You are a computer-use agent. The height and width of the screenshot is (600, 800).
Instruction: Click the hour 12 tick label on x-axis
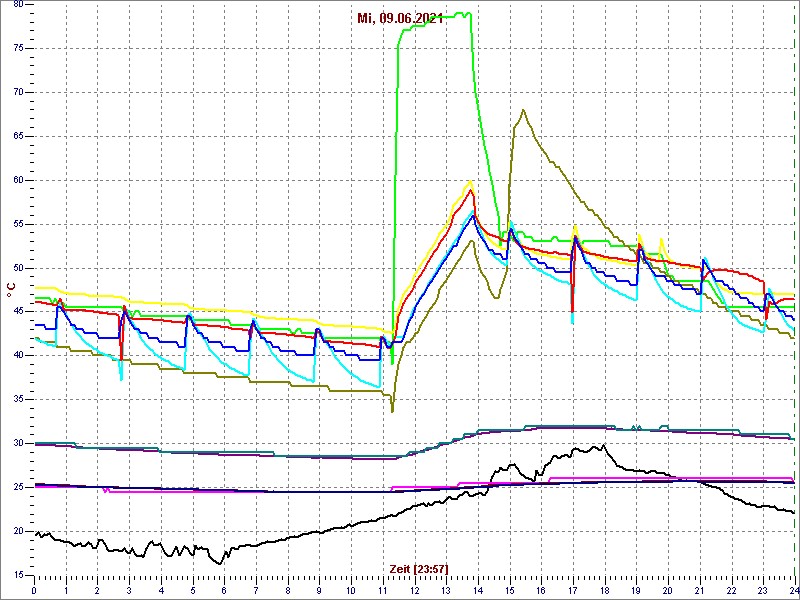[415, 590]
